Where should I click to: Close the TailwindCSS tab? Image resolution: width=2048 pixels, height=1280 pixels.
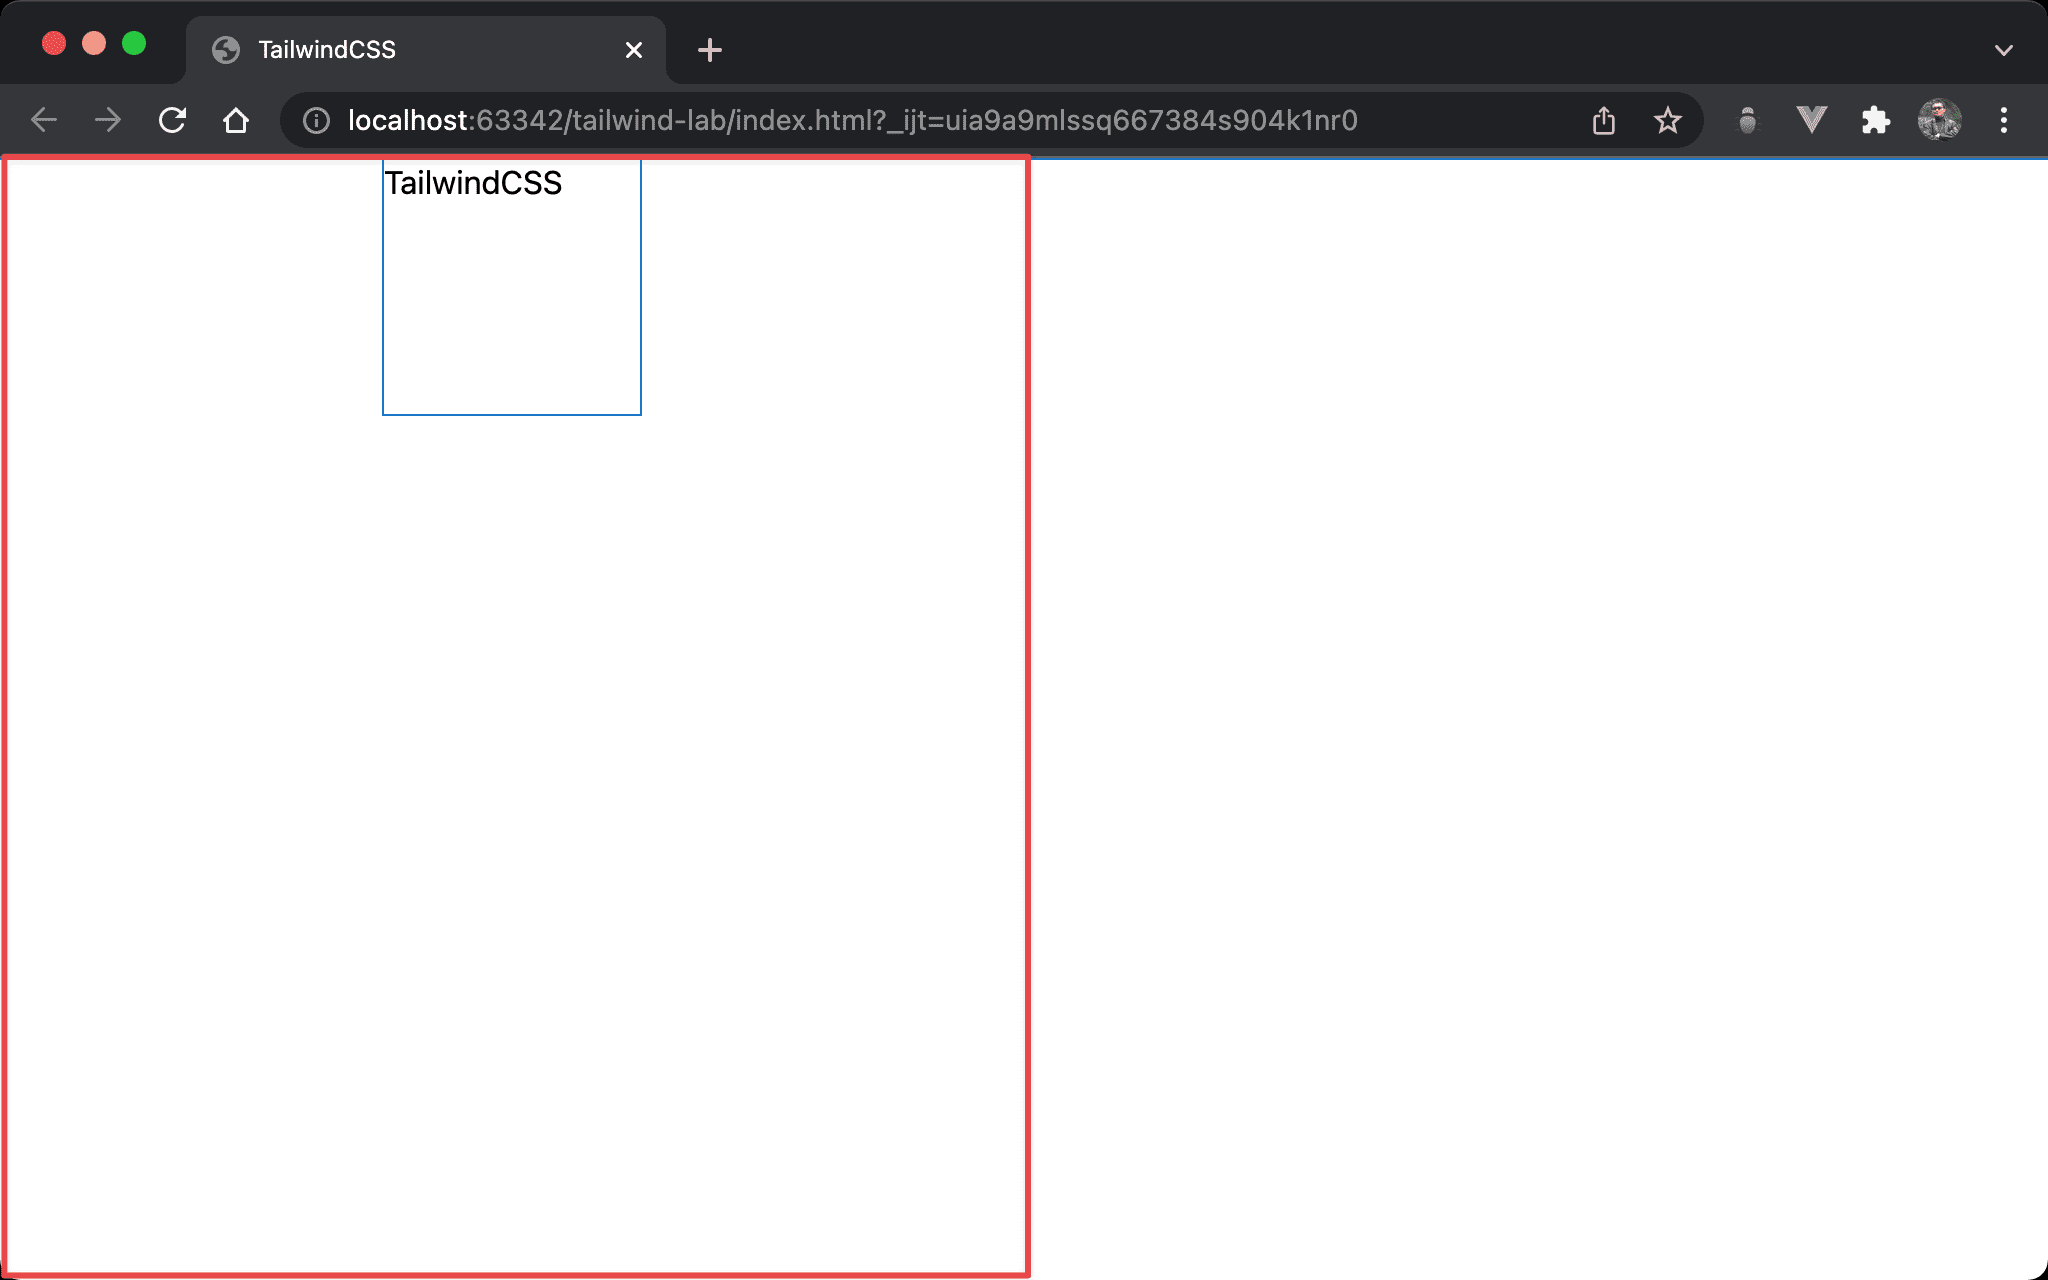(634, 50)
